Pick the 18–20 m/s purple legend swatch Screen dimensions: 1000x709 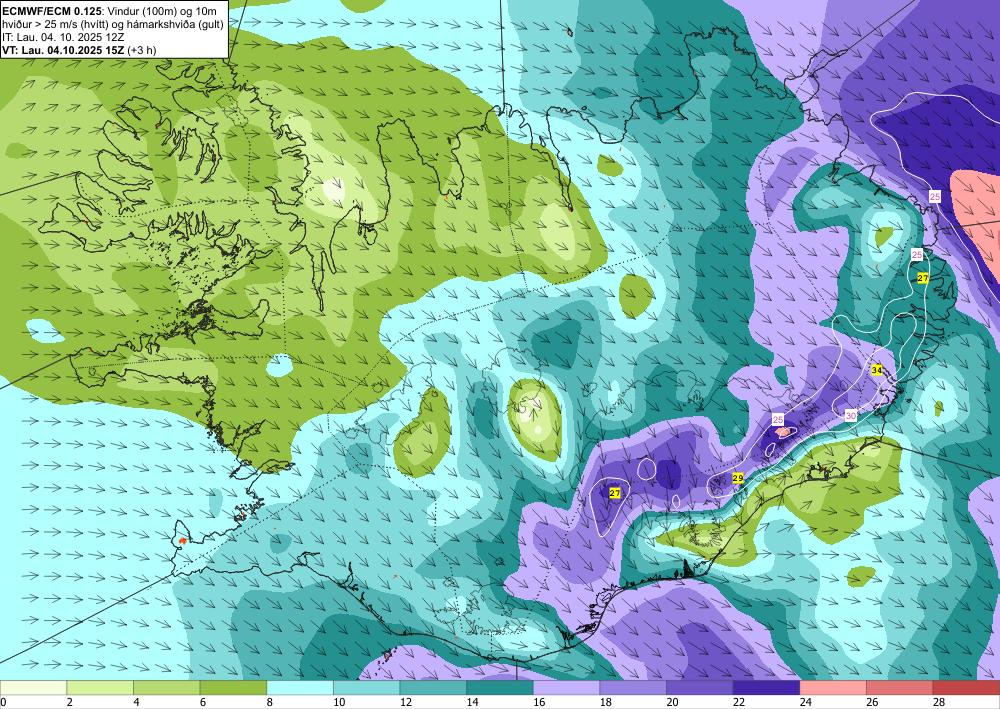click(x=633, y=688)
